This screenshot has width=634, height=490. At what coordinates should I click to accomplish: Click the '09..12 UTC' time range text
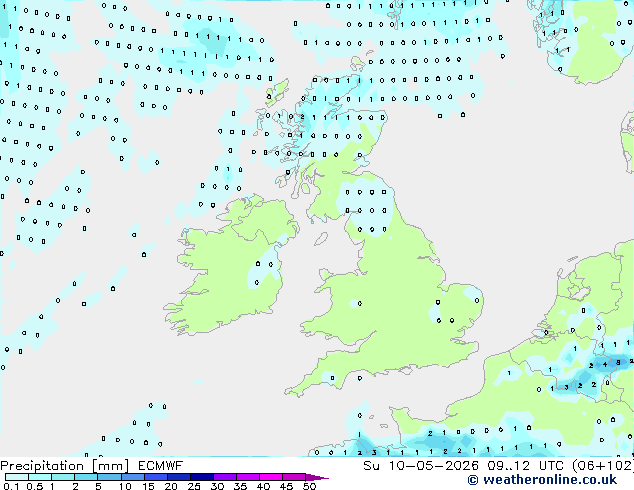click(x=525, y=466)
